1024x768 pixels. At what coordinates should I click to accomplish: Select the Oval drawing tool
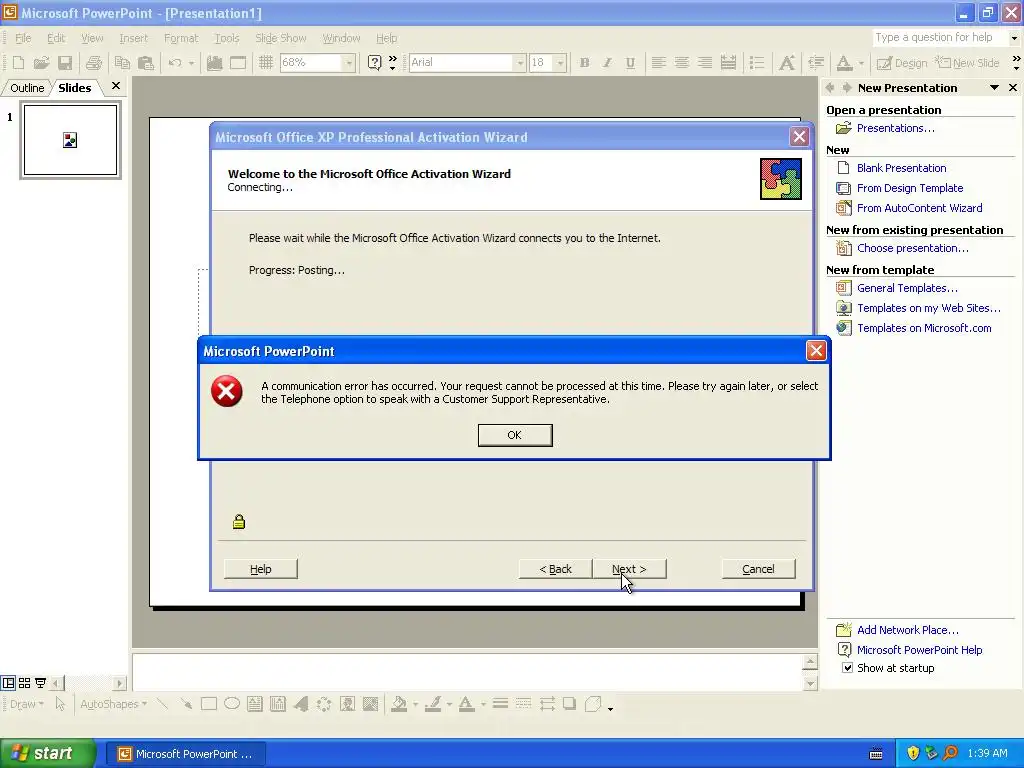(232, 704)
